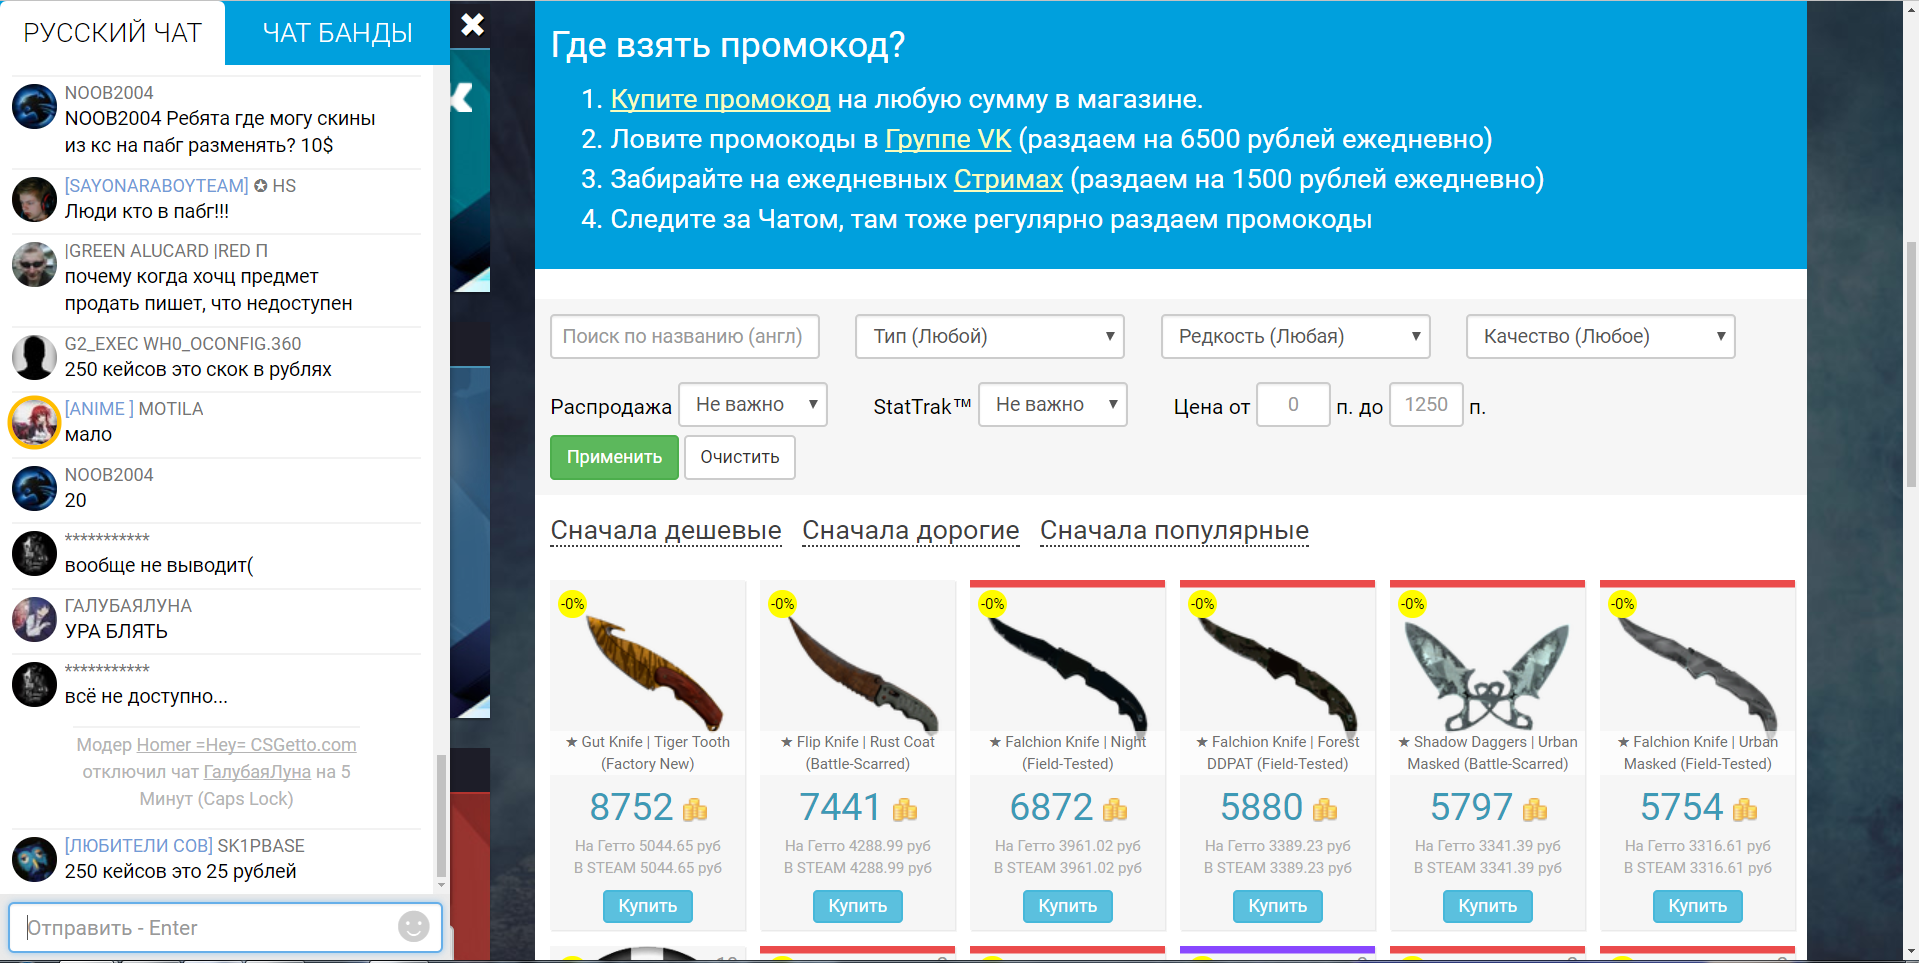Click the coin icon next to 7441 price
The height and width of the screenshot is (963, 1919).
905,808
